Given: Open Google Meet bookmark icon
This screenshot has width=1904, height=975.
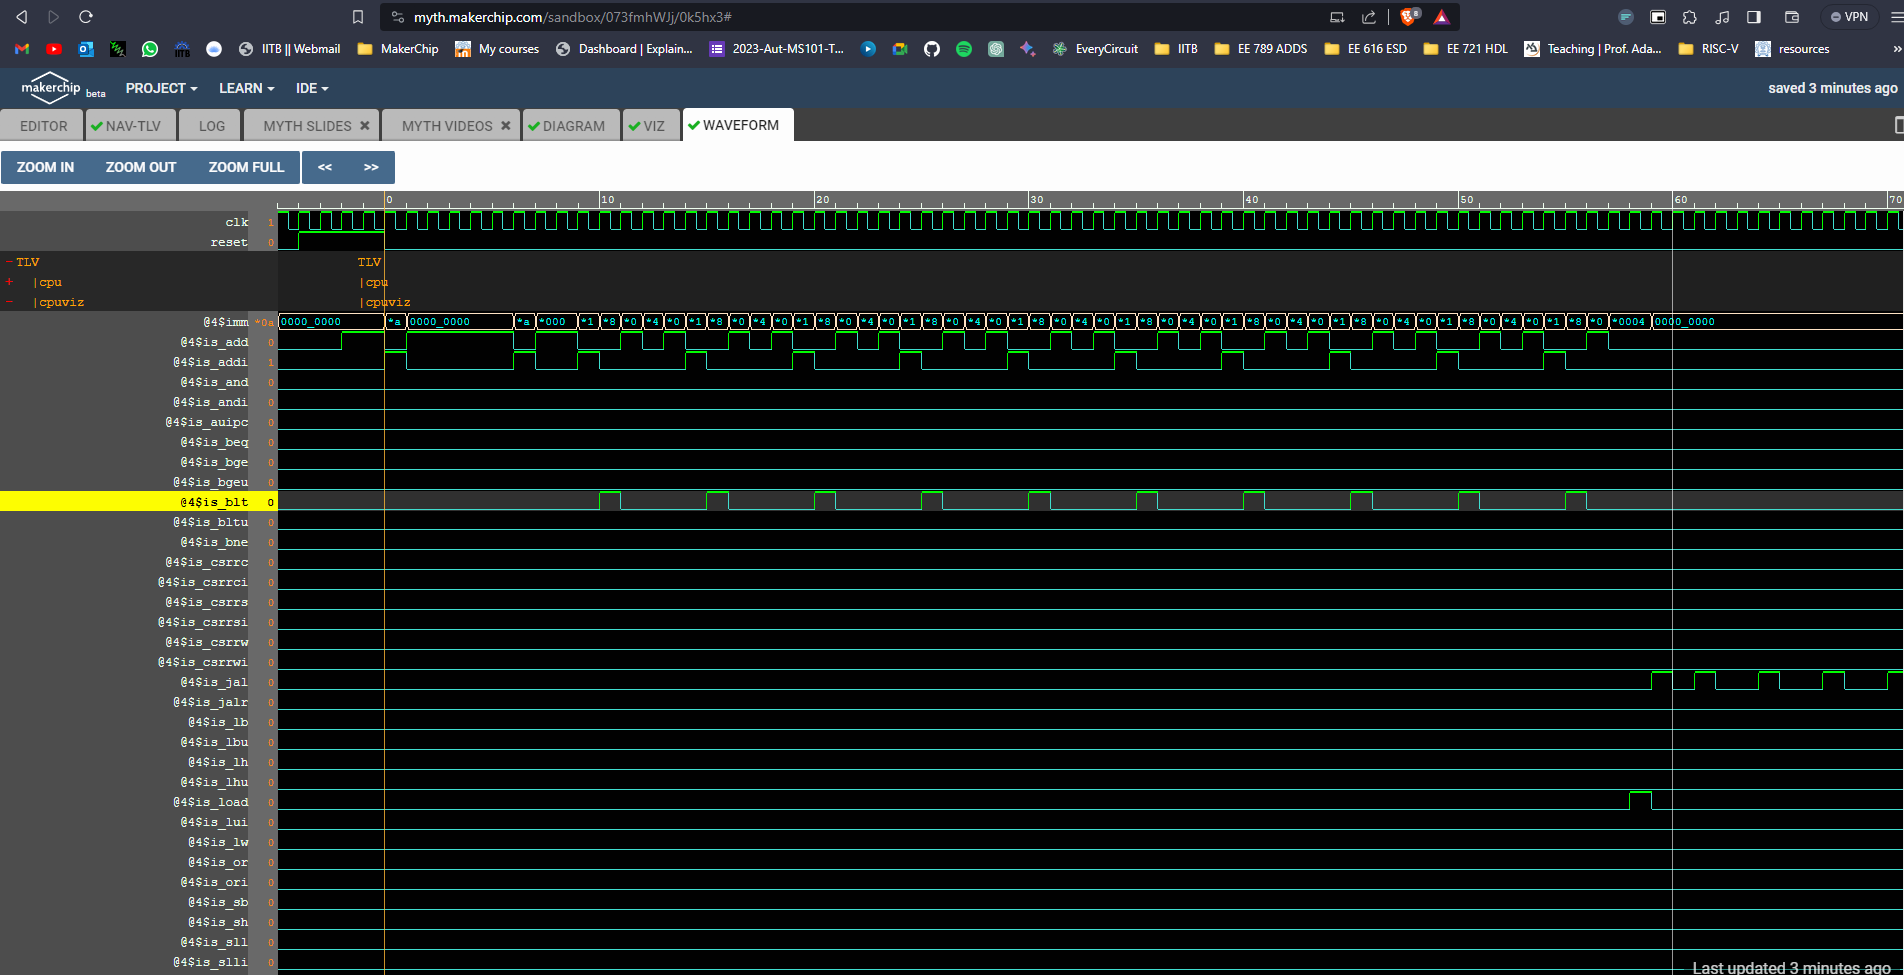Looking at the screenshot, I should tap(900, 48).
